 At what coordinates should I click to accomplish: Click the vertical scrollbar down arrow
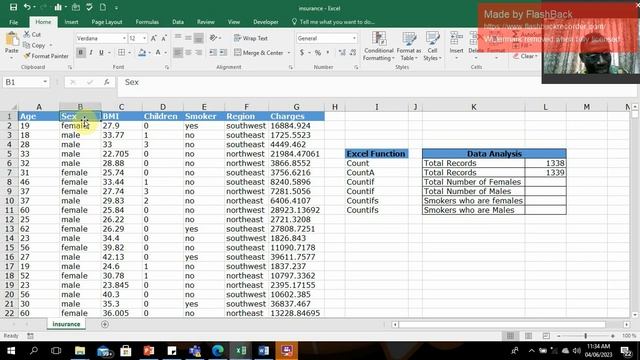click(x=635, y=315)
